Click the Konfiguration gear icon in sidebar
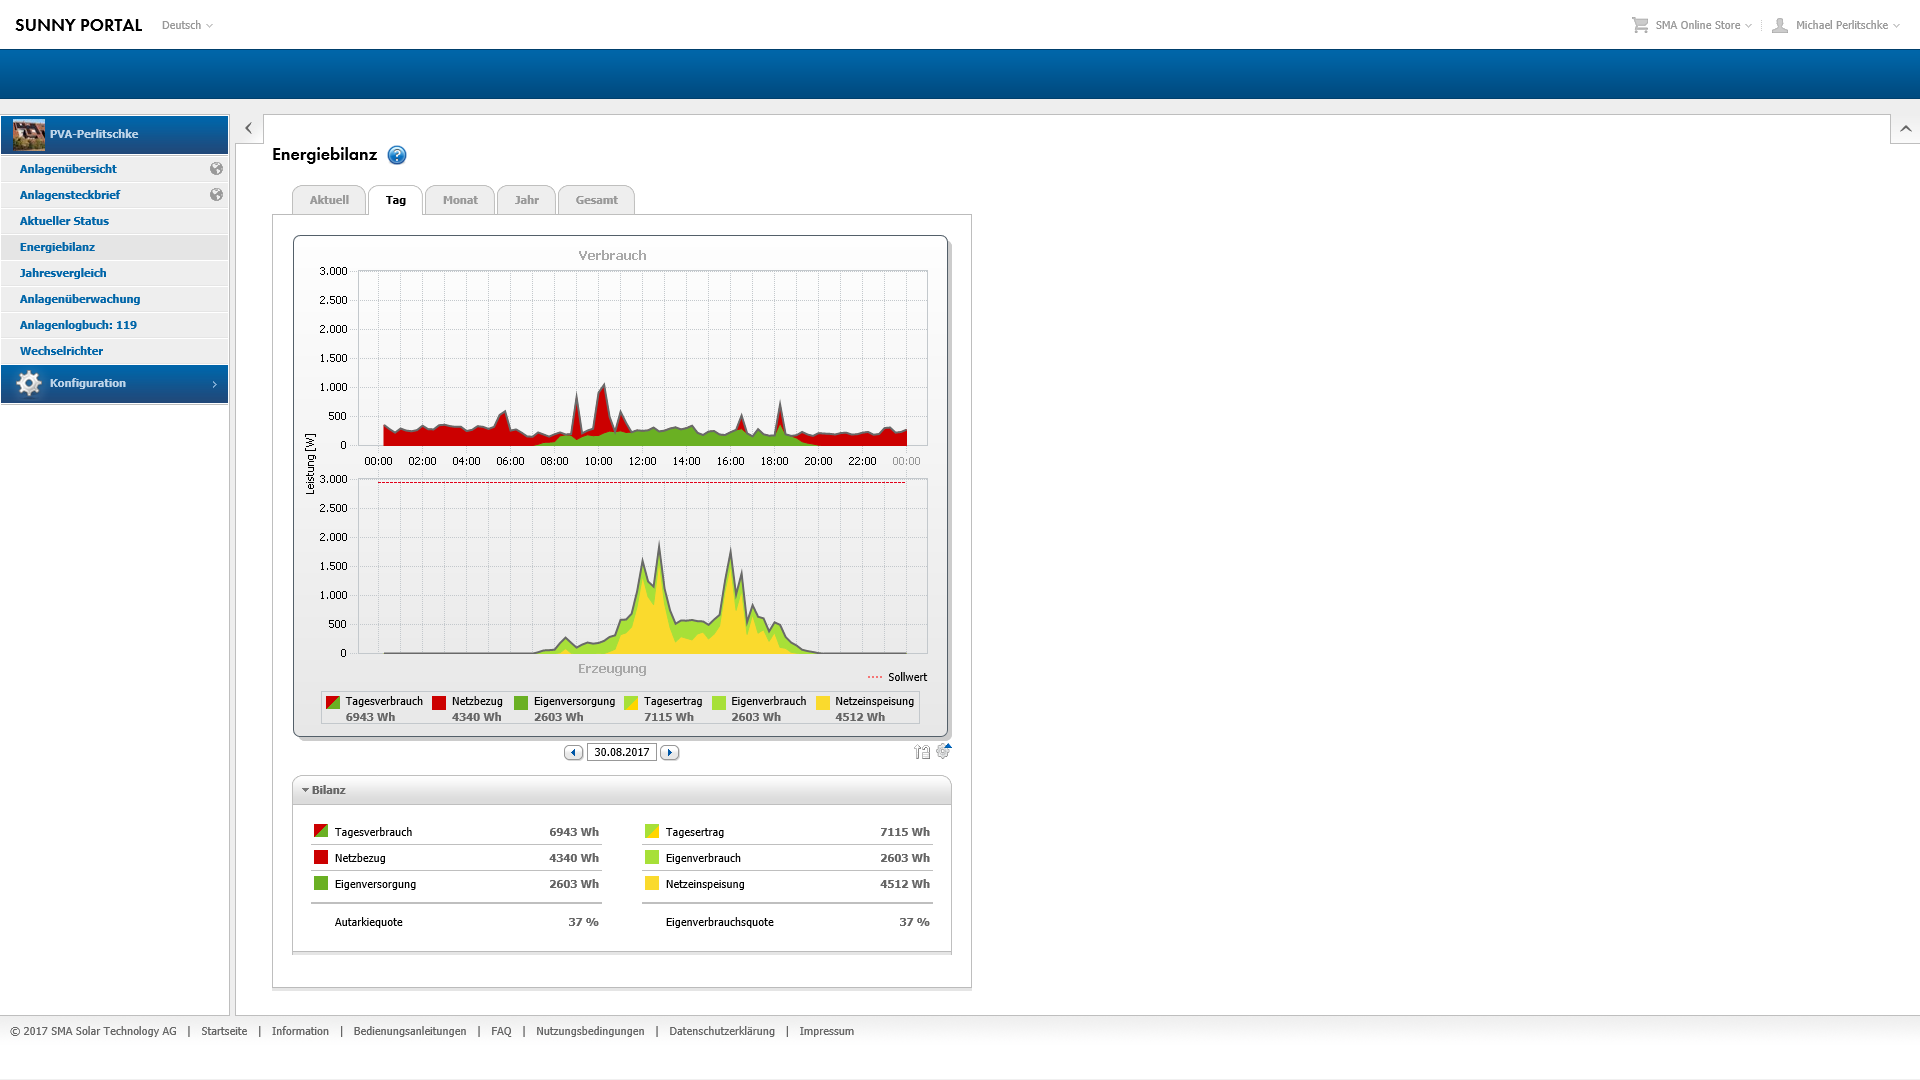The height and width of the screenshot is (1080, 1920). (x=29, y=383)
